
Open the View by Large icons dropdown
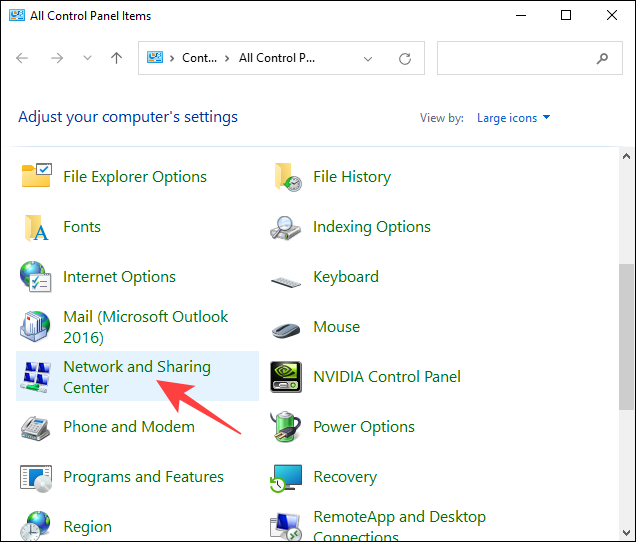pos(513,118)
